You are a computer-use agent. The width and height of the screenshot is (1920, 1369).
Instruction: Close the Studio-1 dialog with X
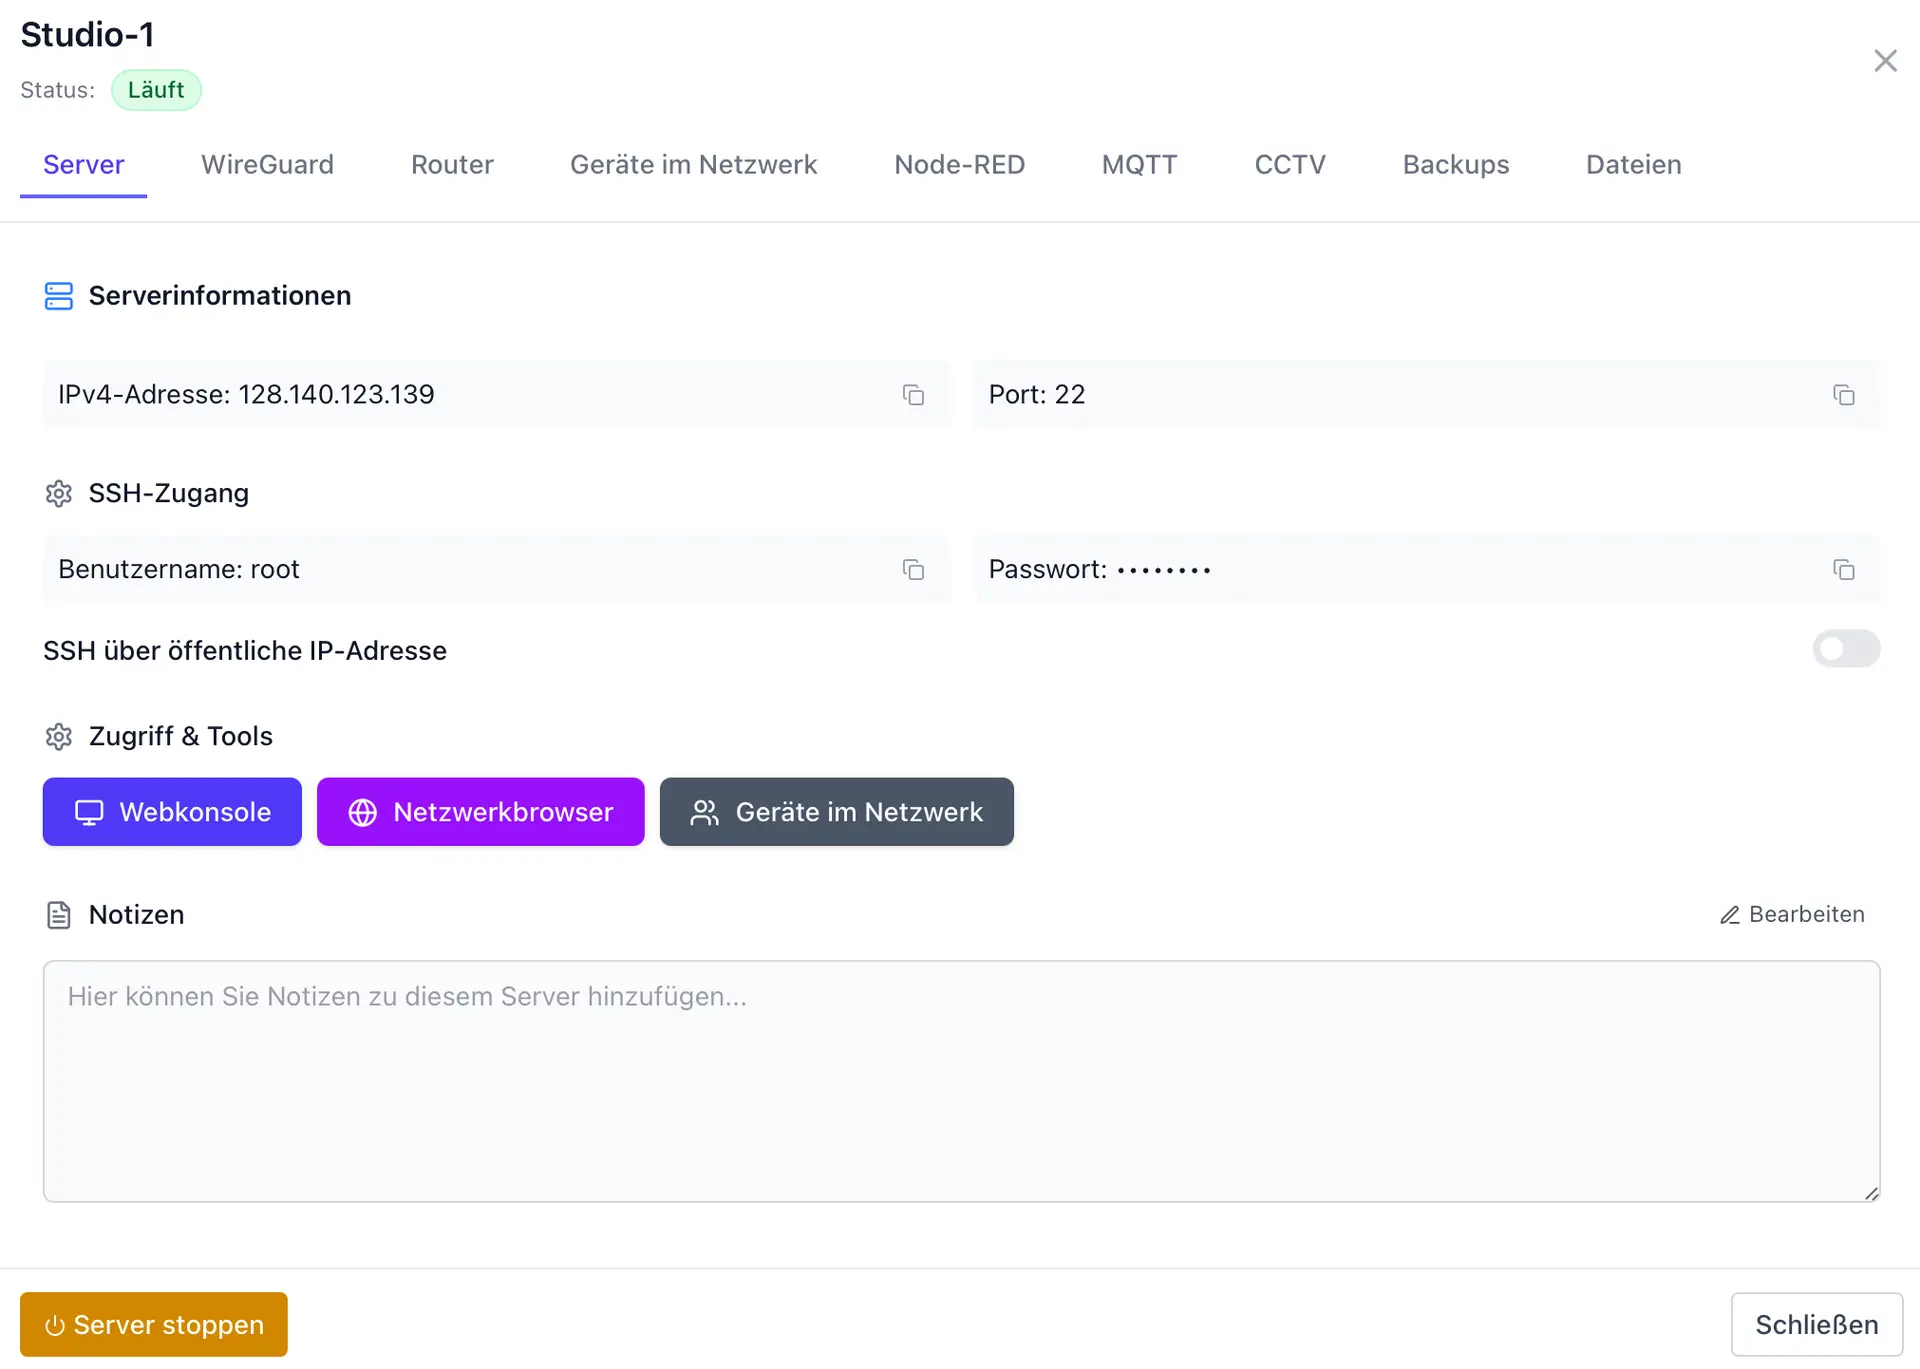(x=1885, y=61)
